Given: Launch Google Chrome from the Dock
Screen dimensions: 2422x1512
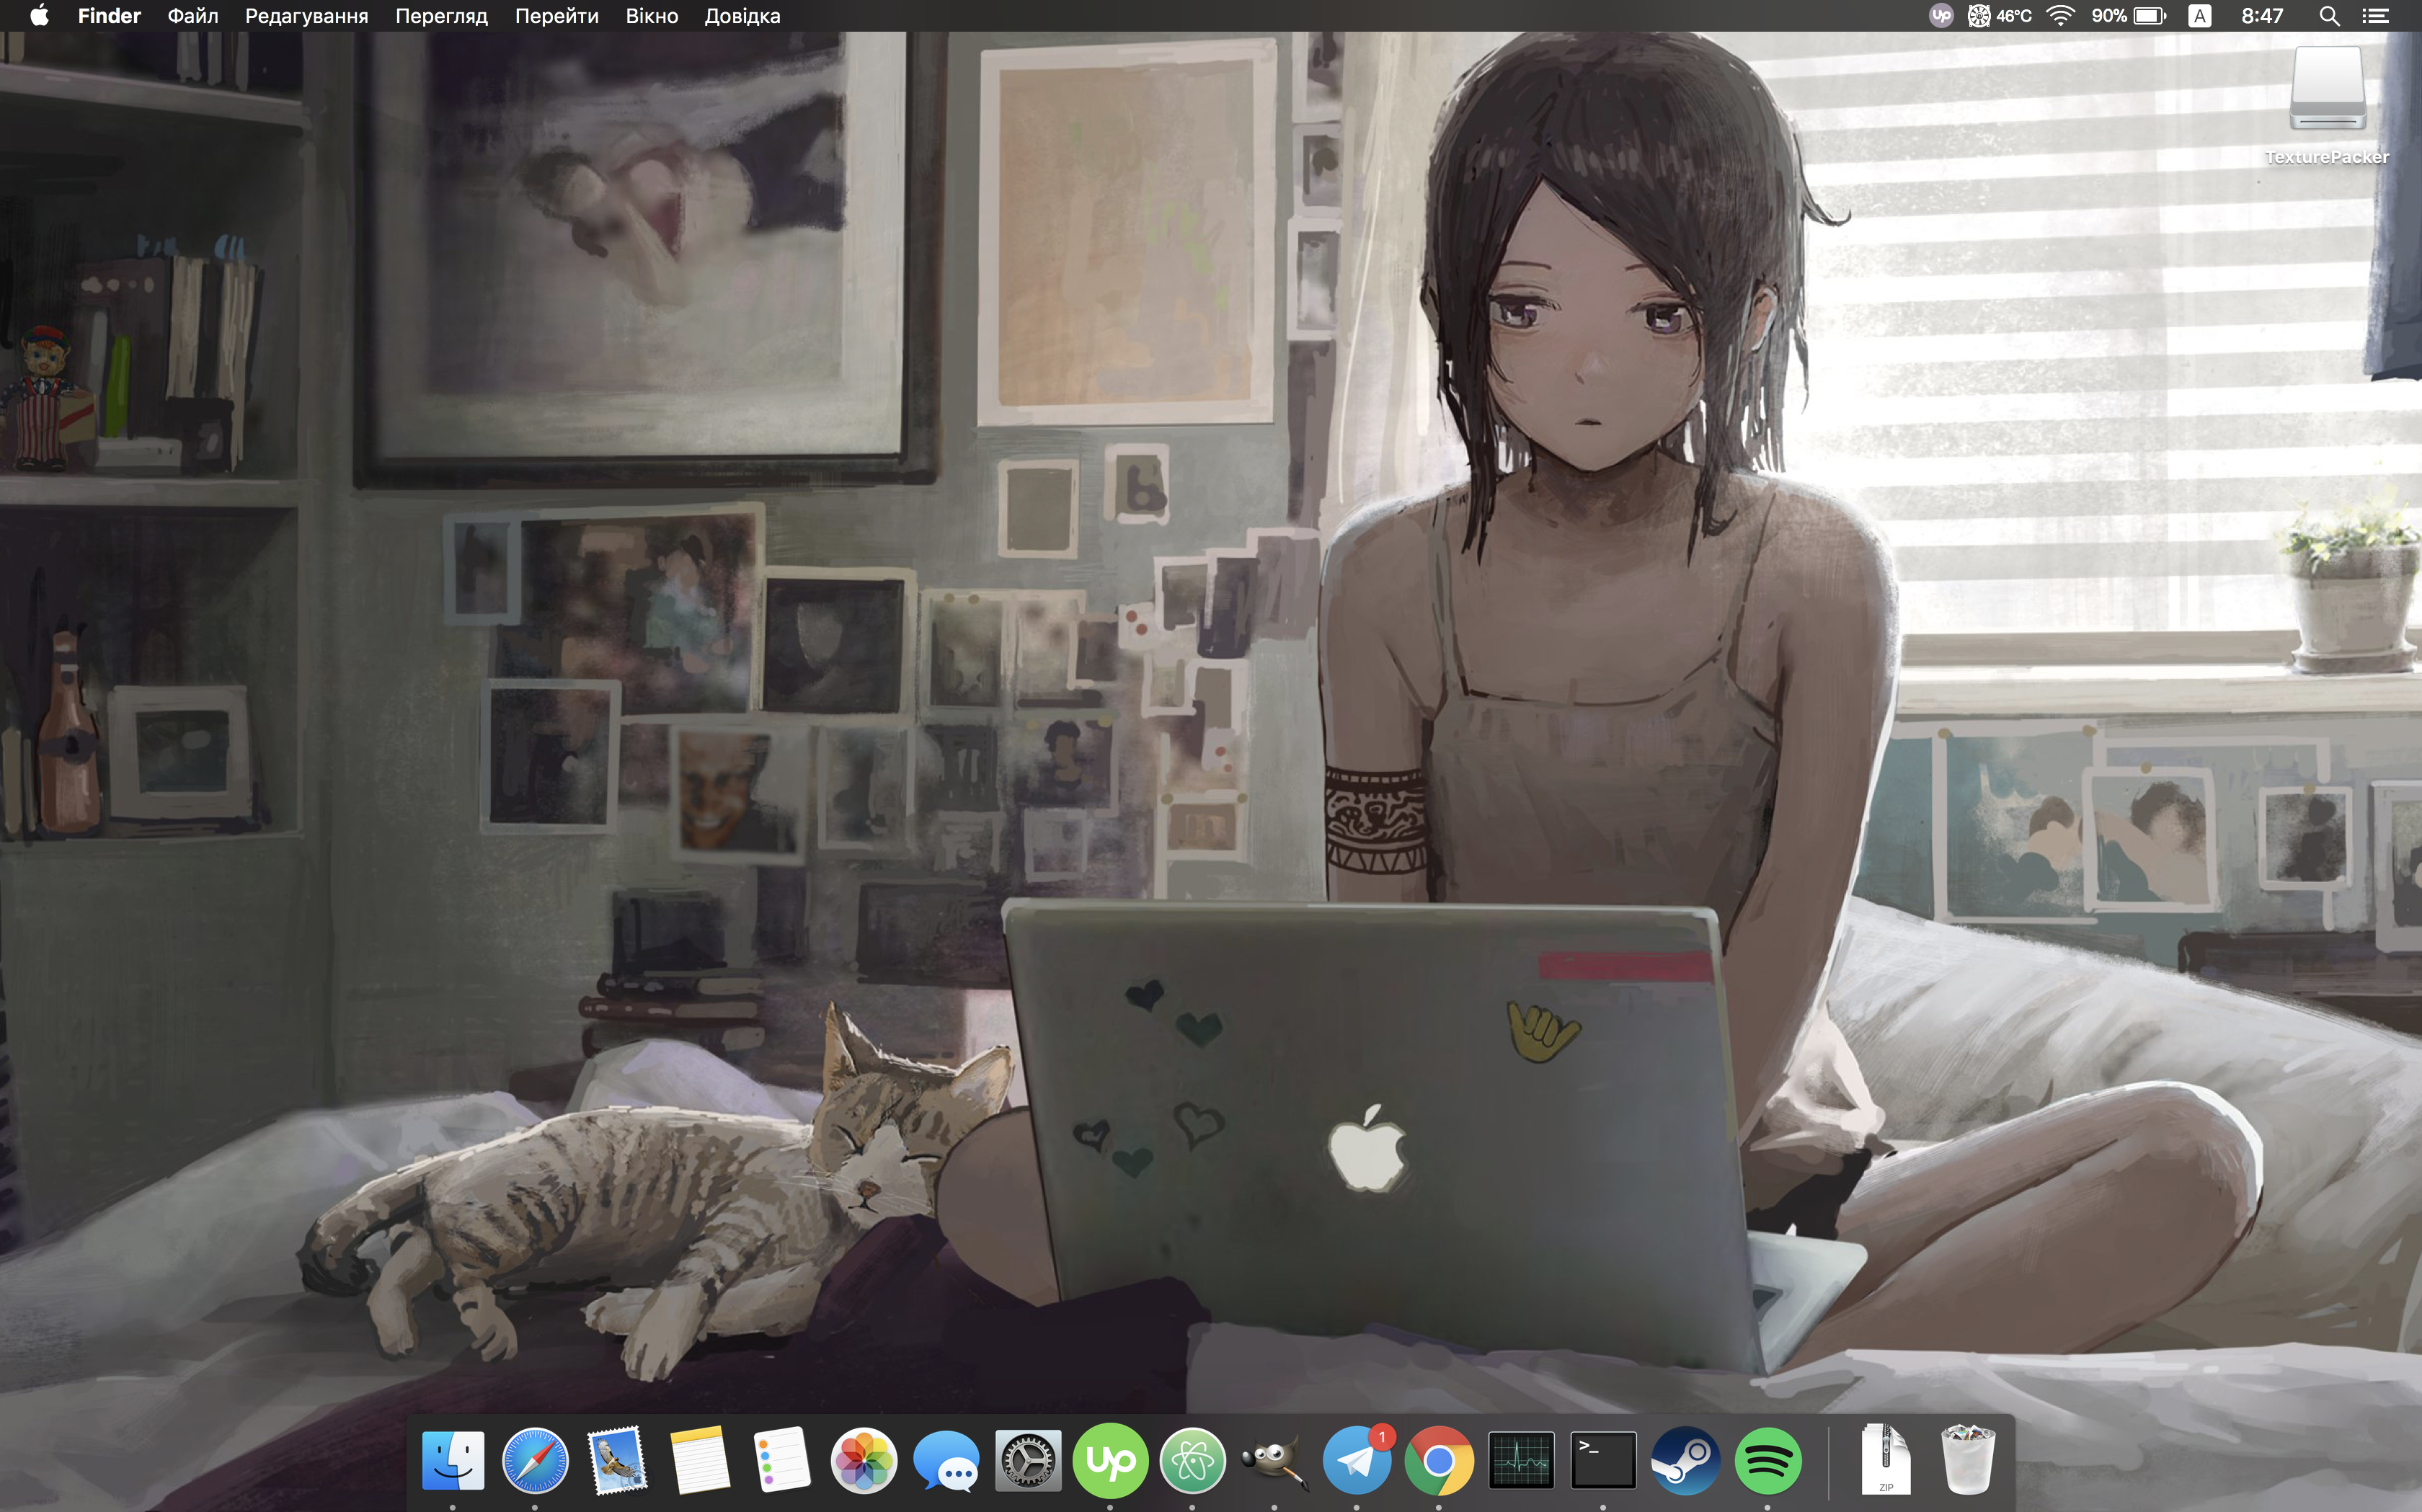Looking at the screenshot, I should coord(1438,1460).
